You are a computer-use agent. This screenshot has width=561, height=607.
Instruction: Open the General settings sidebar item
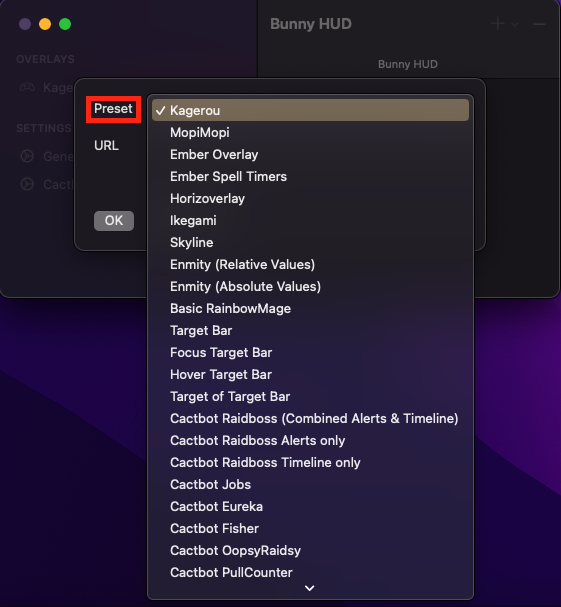[46, 156]
